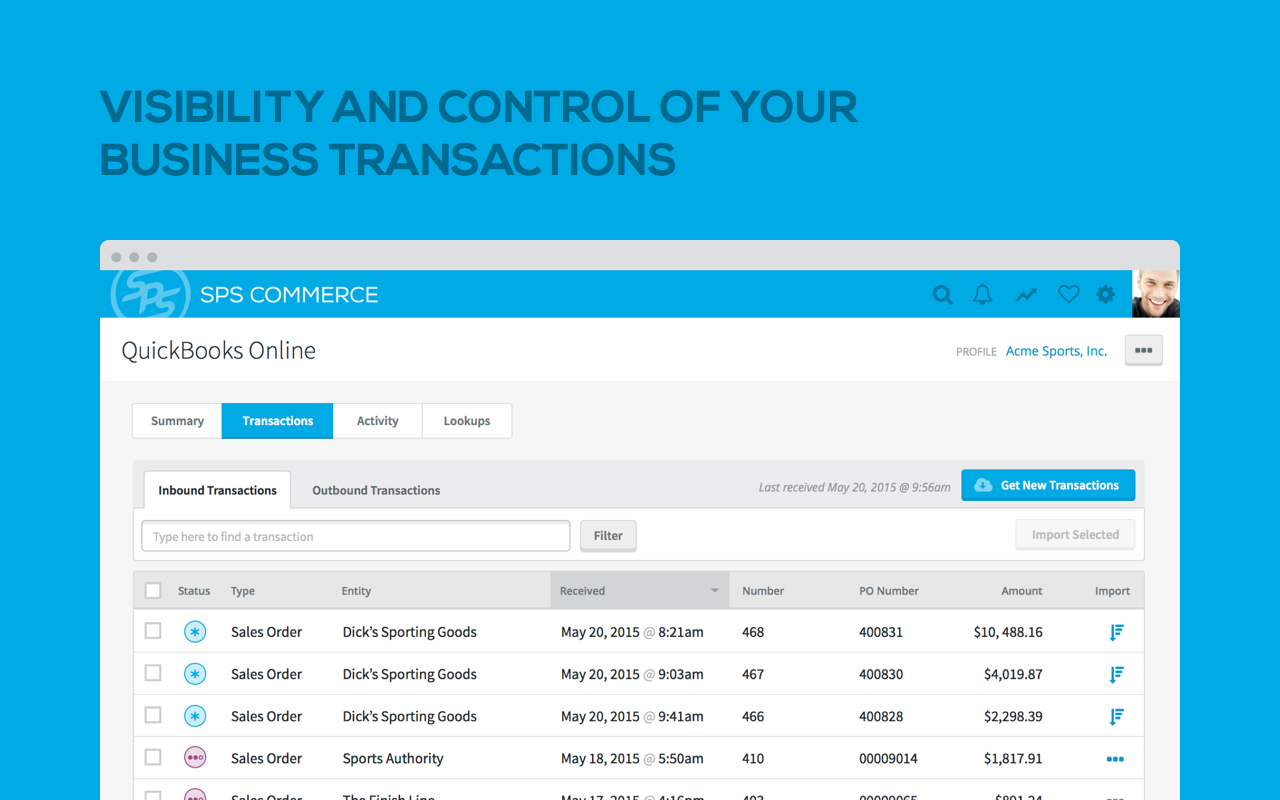1280x800 pixels.
Task: Click the Acme Sports, Inc. profile link
Action: (x=1056, y=351)
